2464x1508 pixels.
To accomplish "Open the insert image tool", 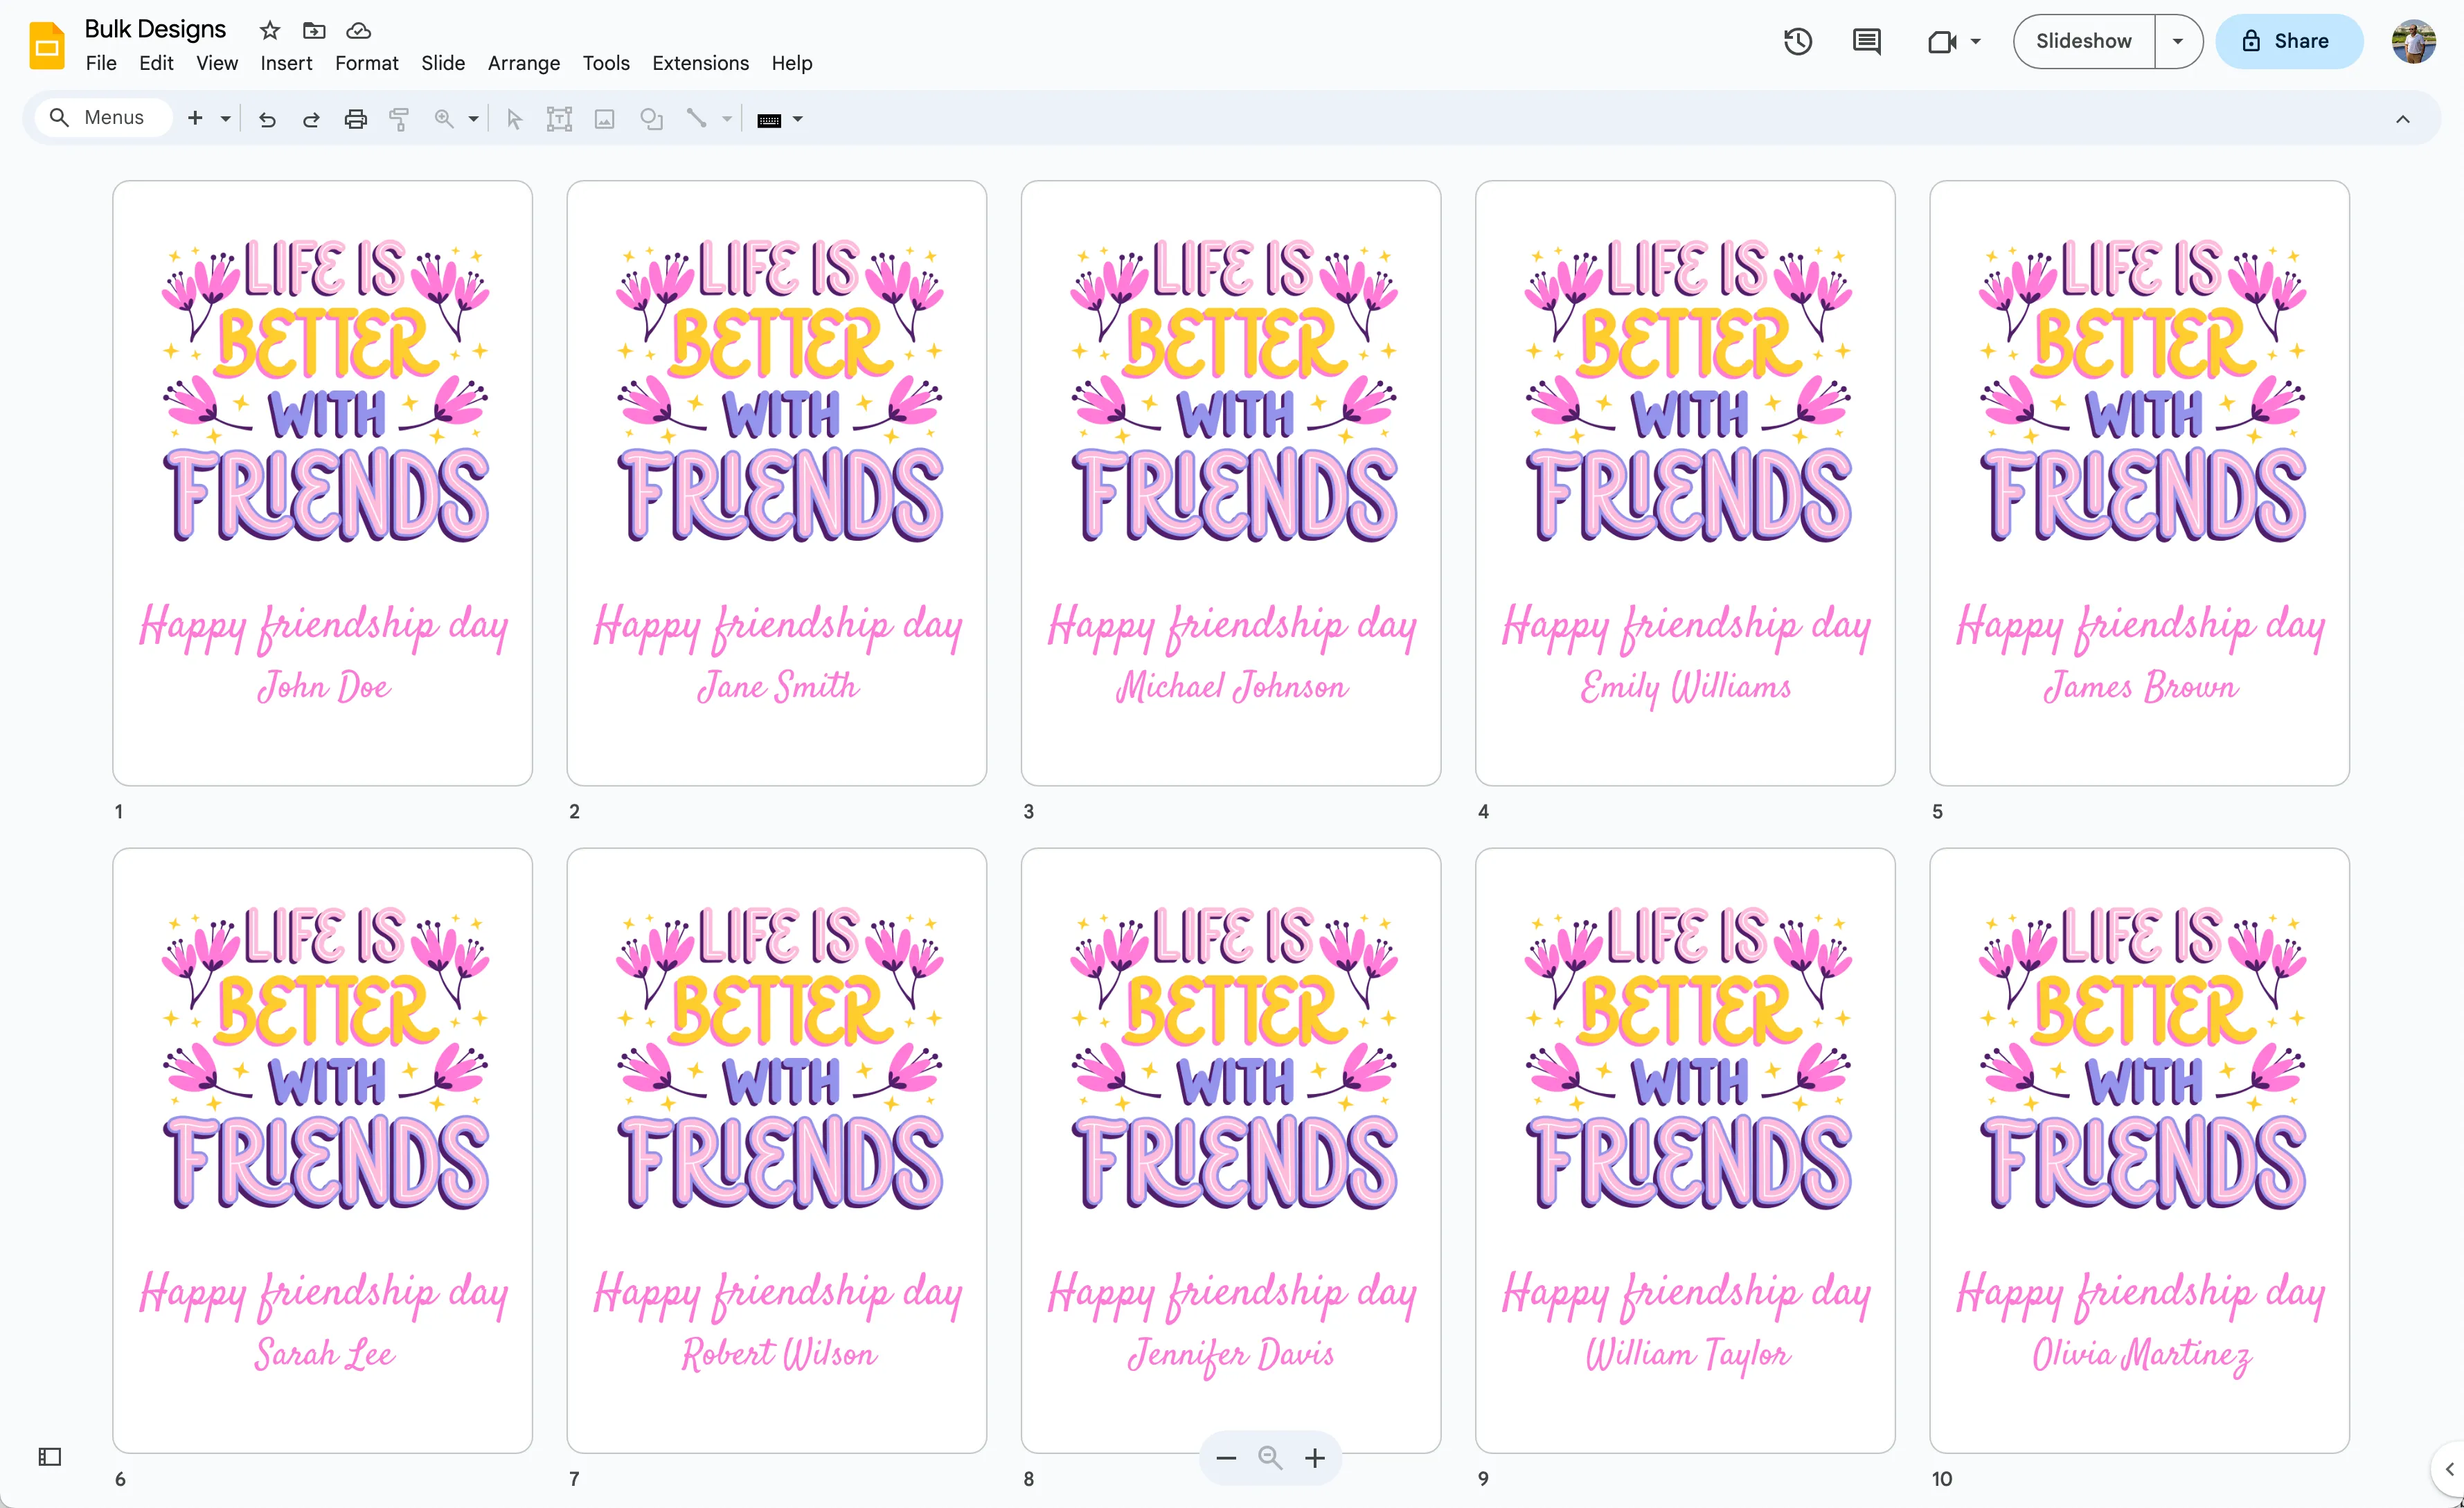I will click(604, 118).
